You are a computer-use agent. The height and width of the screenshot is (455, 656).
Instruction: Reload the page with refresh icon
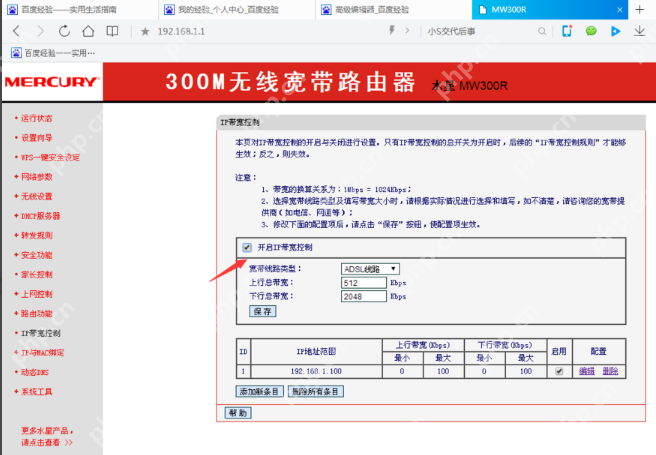pos(64,31)
